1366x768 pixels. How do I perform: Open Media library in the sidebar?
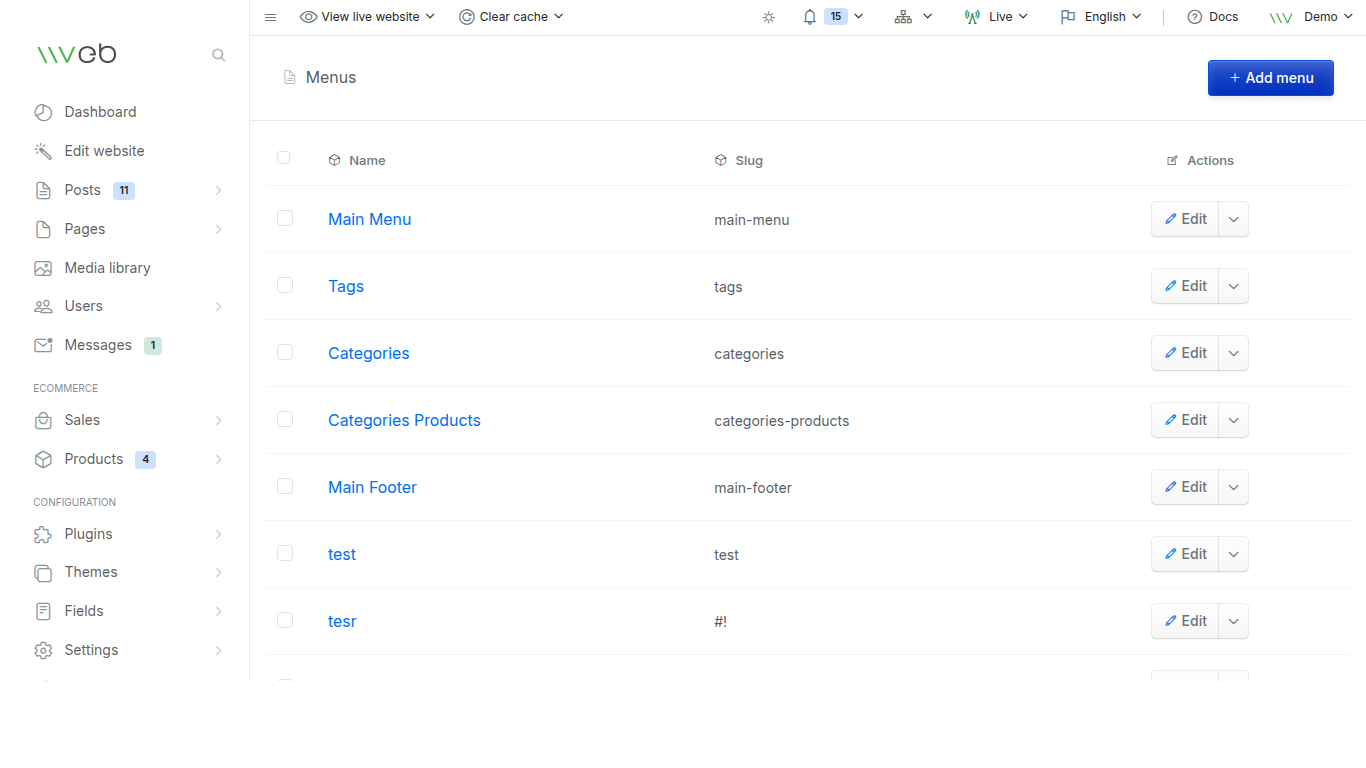tap(107, 268)
